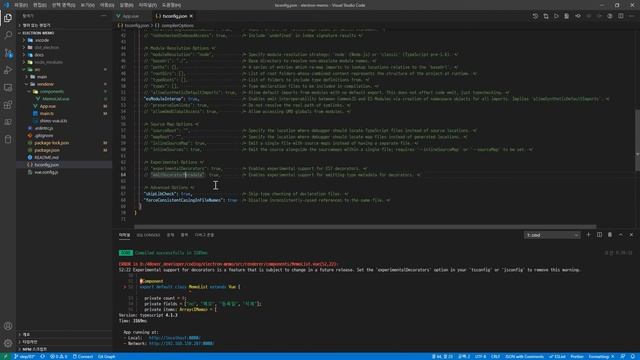Open the Source Control view

pos(8,53)
